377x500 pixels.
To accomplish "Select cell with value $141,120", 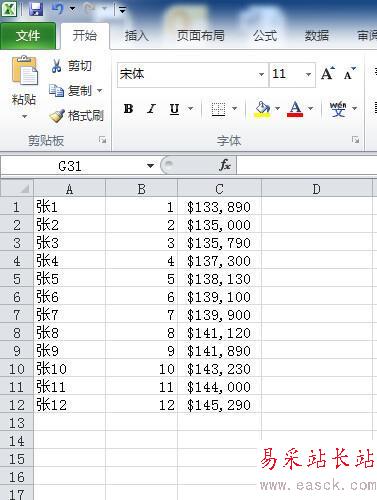I will (219, 333).
